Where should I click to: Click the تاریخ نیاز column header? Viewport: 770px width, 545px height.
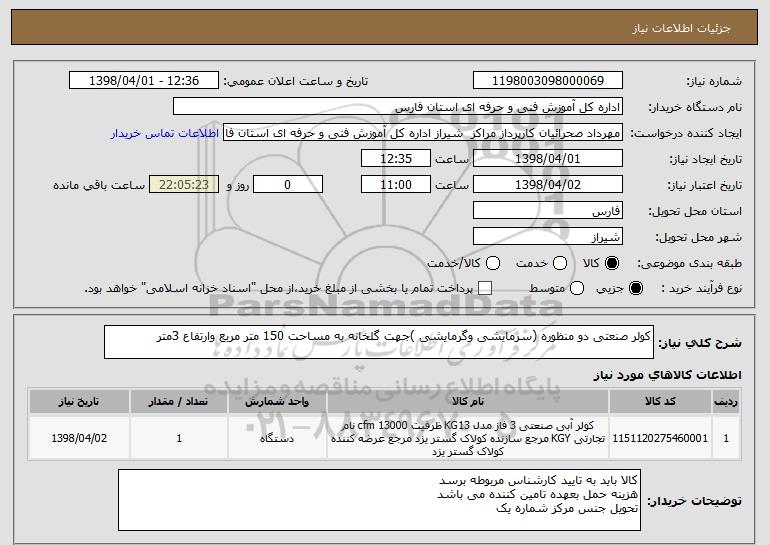[79, 402]
